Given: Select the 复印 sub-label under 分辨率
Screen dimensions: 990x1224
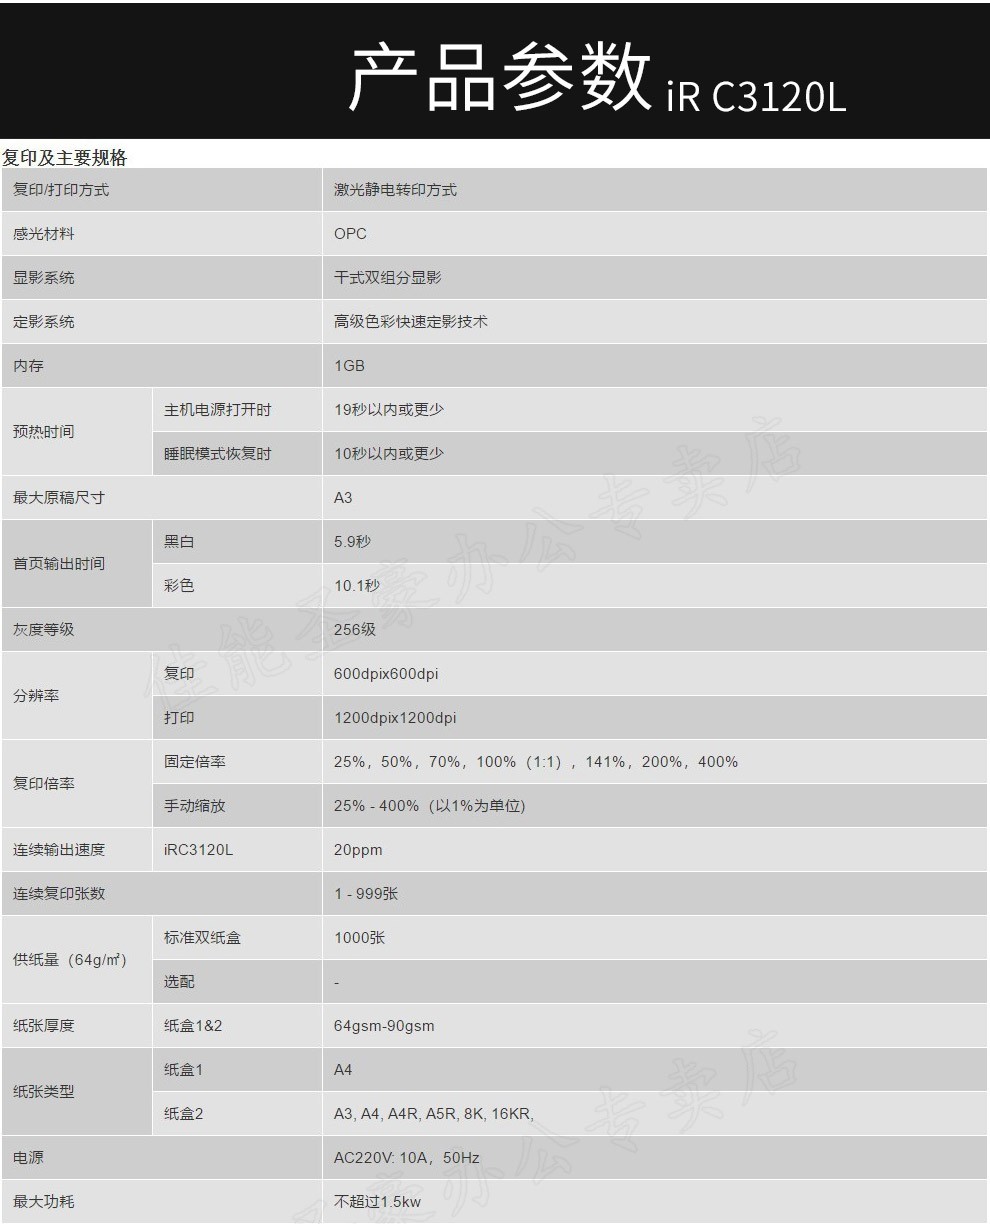Looking at the screenshot, I should (179, 673).
